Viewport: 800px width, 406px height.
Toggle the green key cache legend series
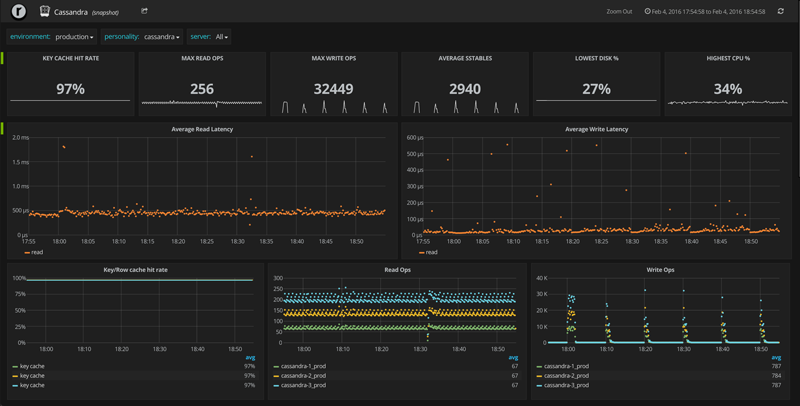(32, 366)
